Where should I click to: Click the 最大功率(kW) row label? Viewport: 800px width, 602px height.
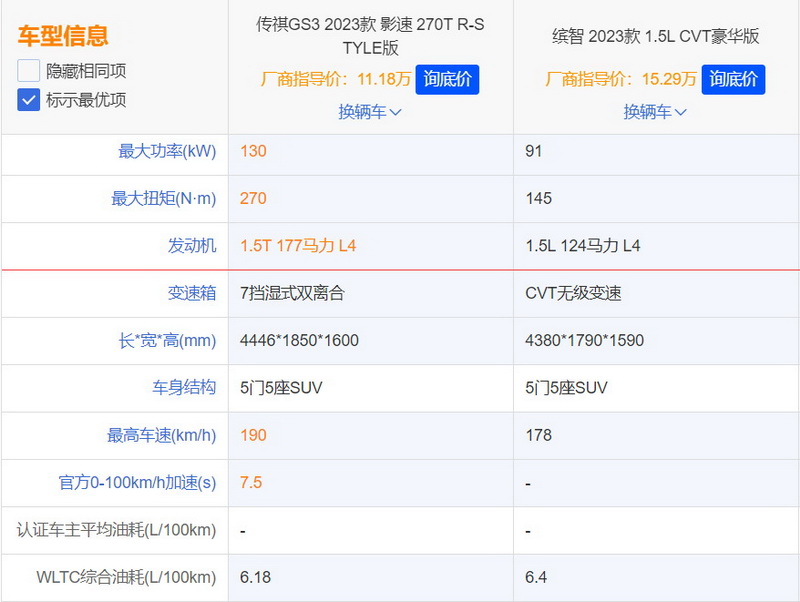pos(167,151)
